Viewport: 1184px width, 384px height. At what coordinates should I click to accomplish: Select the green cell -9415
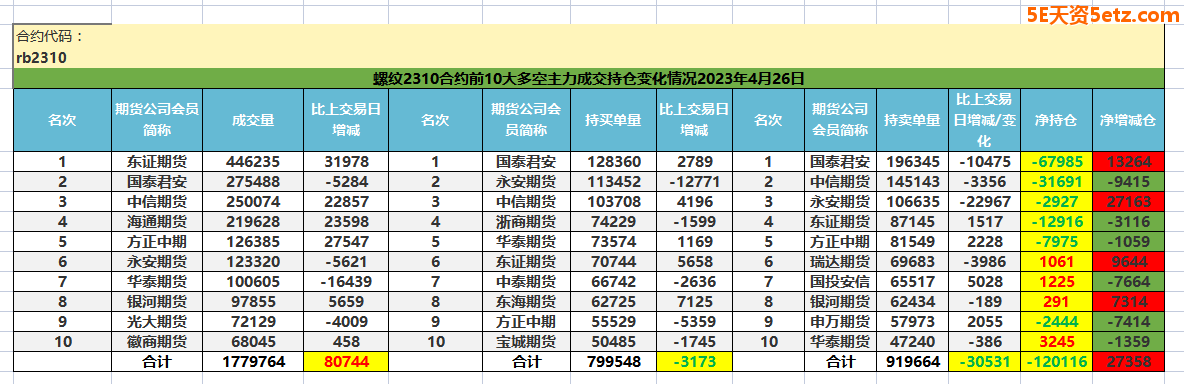[x=1129, y=181]
